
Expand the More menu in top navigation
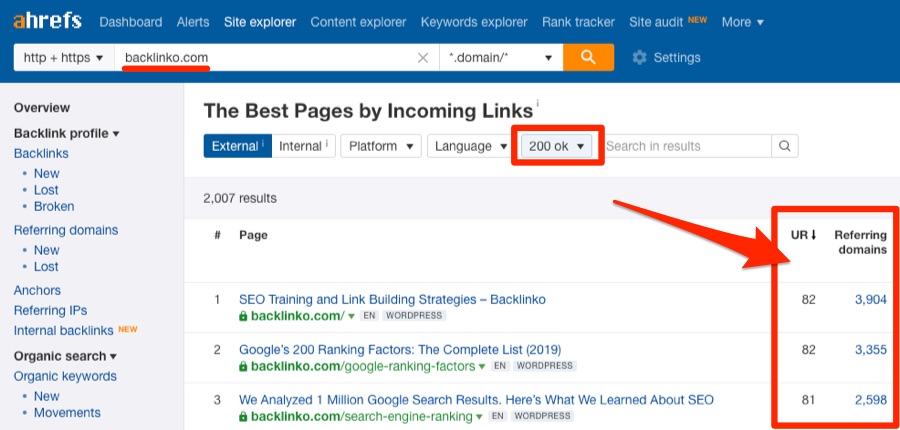click(743, 22)
